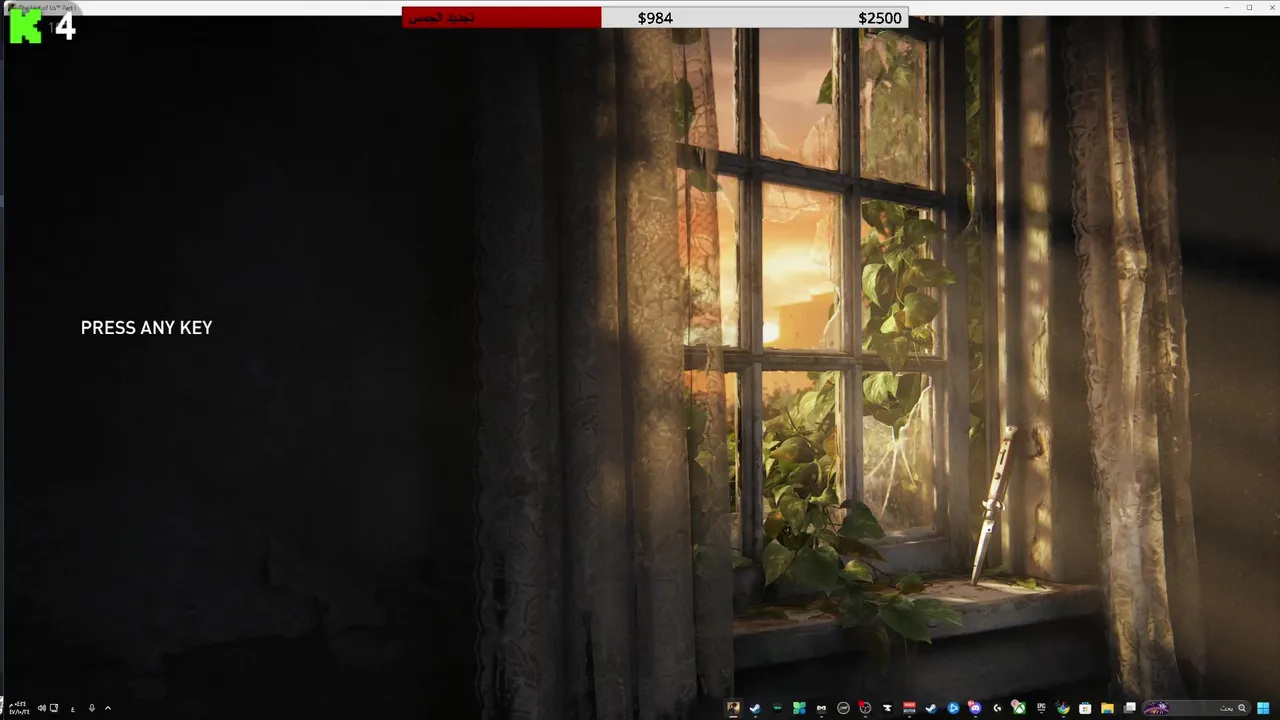
Task: Open the volume speaker tray icon
Action: 42,708
